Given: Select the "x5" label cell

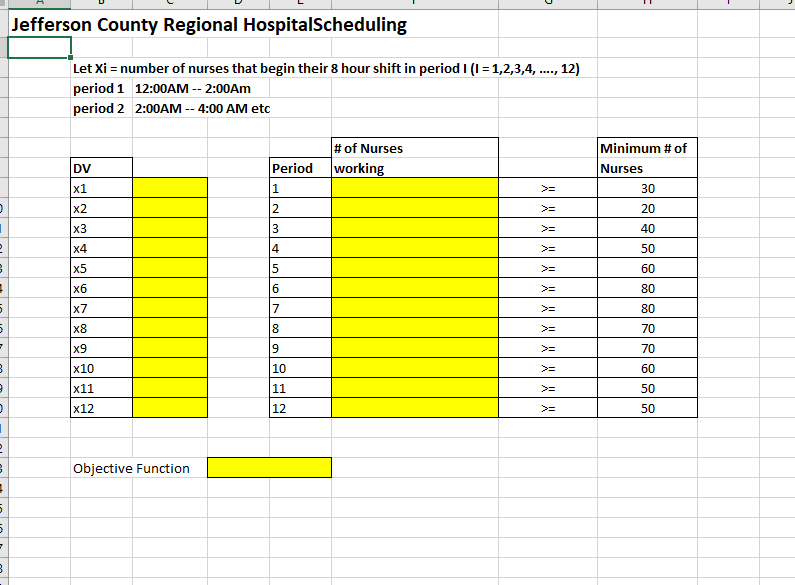Looking at the screenshot, I should click(x=101, y=268).
